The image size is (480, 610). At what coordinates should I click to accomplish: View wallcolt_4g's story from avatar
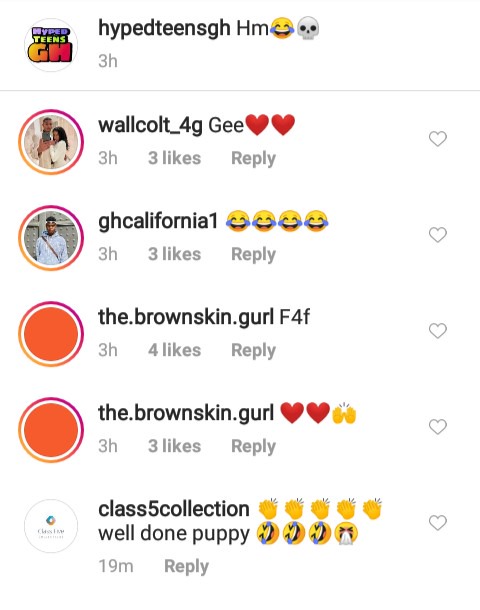[51, 142]
